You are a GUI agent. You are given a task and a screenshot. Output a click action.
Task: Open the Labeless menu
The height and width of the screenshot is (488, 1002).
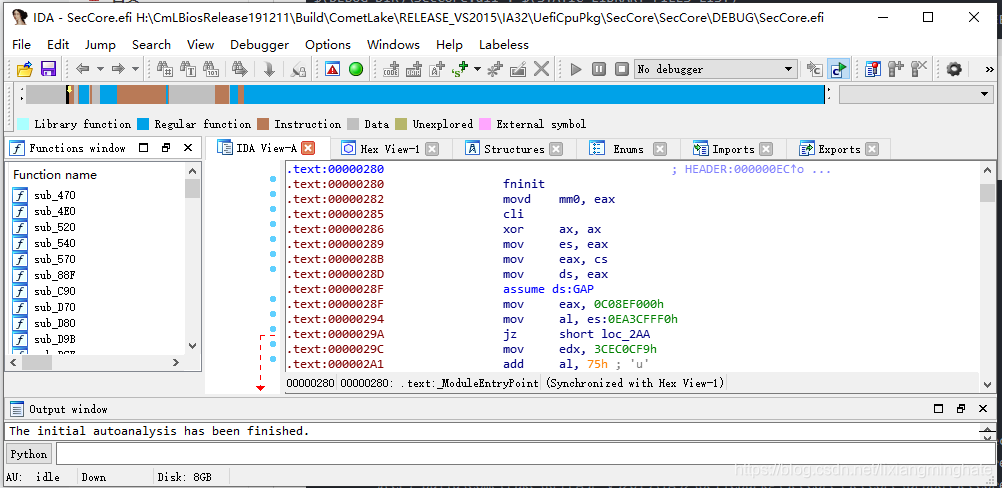point(504,45)
